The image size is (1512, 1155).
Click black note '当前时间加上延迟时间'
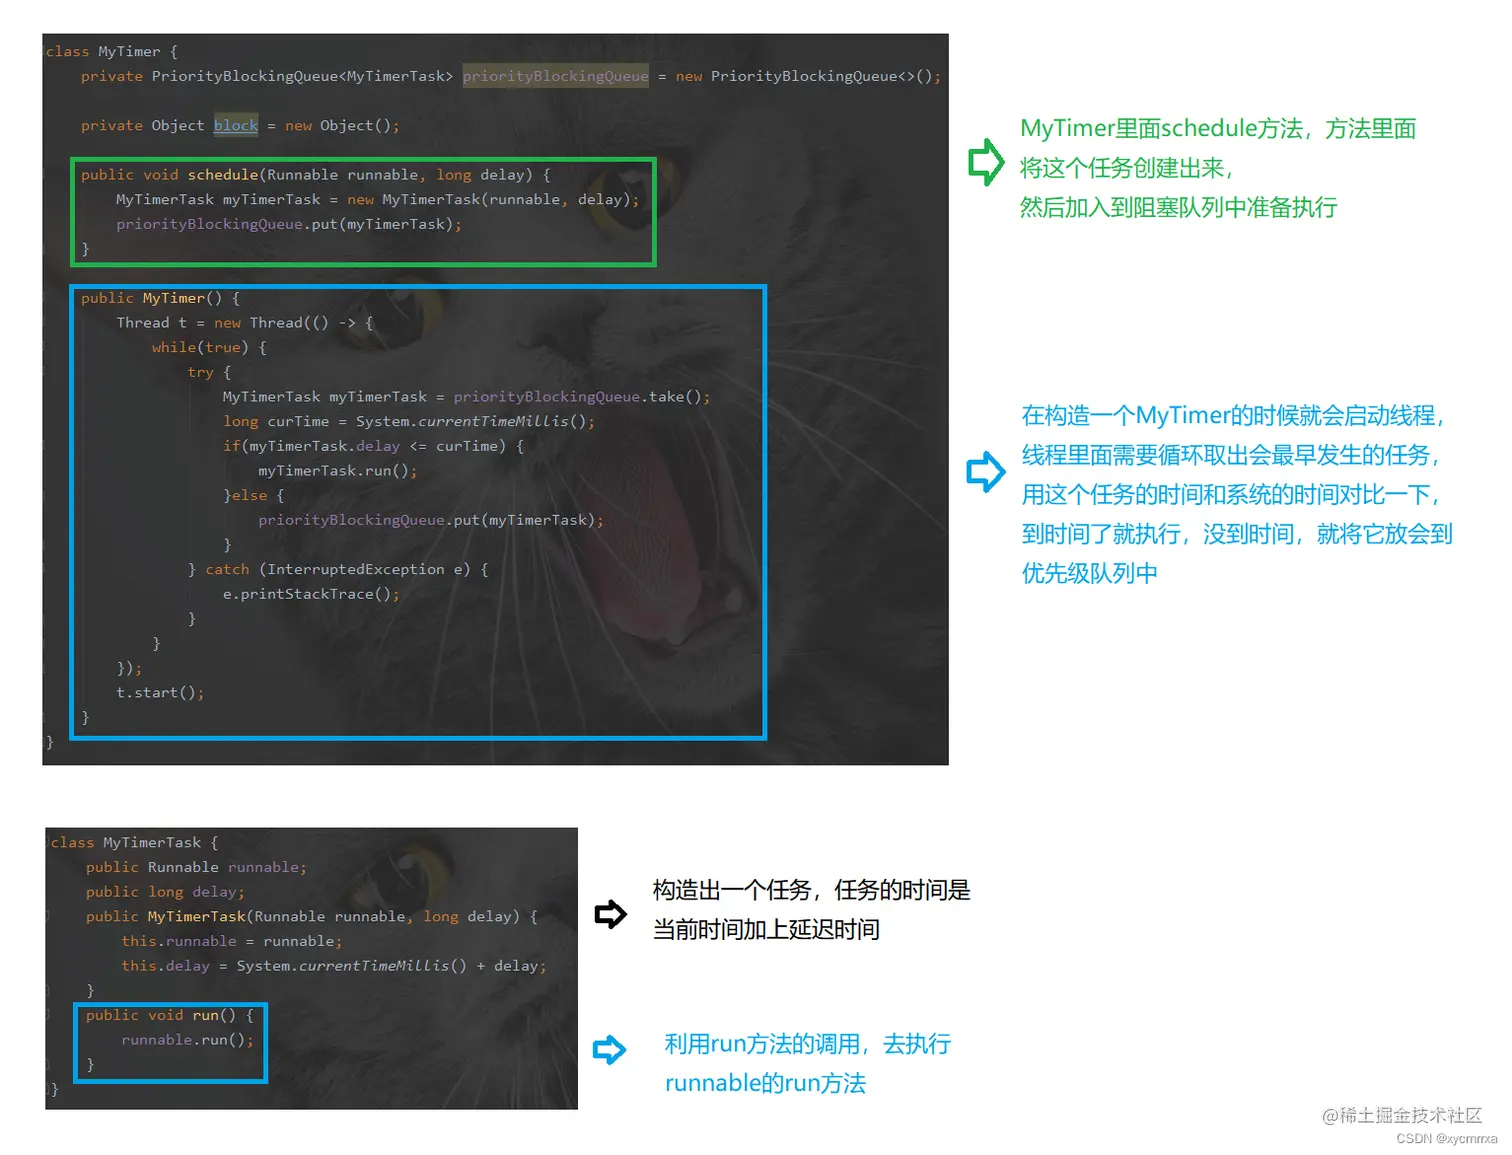point(766,929)
